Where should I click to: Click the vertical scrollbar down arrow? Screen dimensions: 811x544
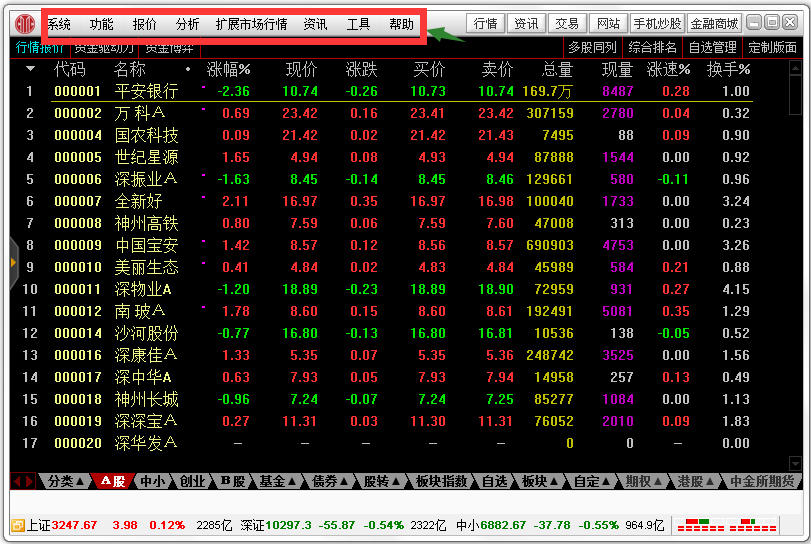(x=795, y=463)
